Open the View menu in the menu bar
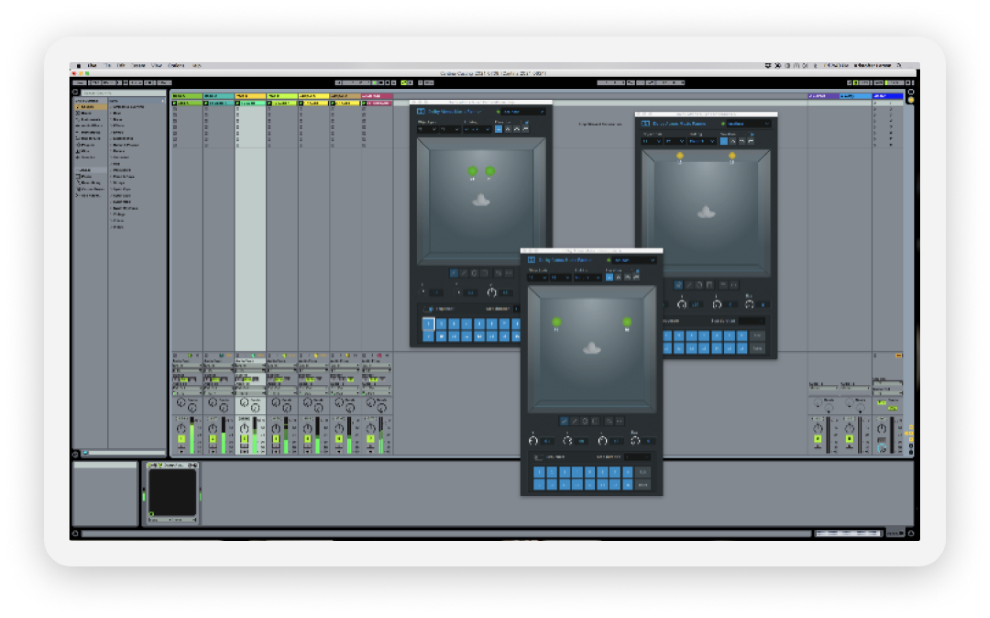Image resolution: width=990 pixels, height=618 pixels. 157,65
